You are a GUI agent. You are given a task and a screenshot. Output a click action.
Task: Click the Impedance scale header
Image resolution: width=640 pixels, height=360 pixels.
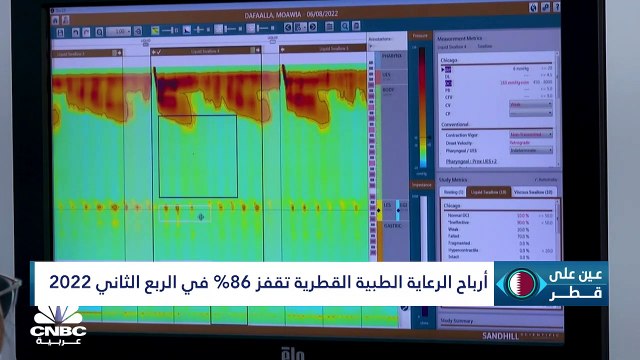coord(421,185)
